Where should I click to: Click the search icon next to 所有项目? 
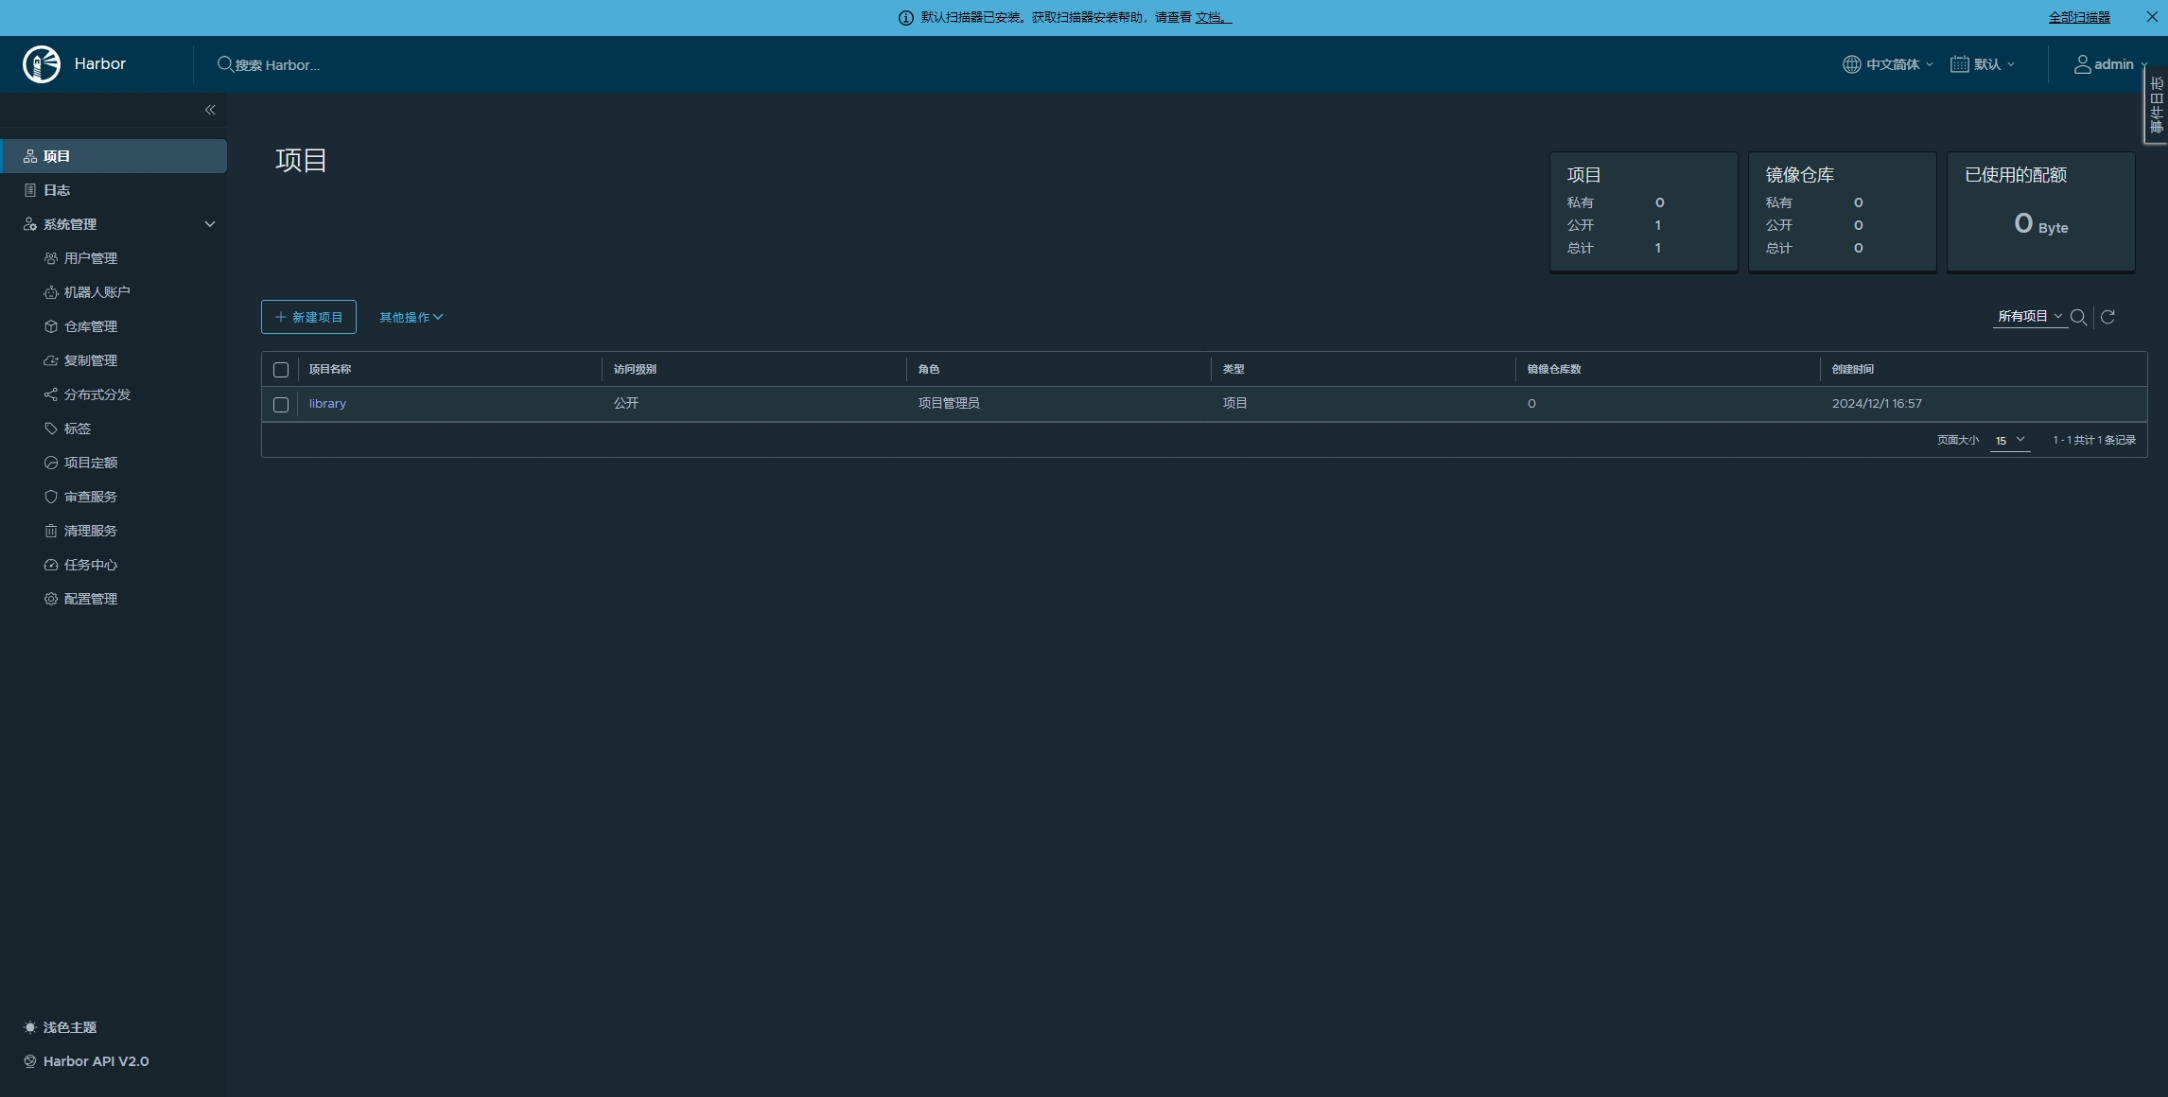pyautogui.click(x=2078, y=317)
